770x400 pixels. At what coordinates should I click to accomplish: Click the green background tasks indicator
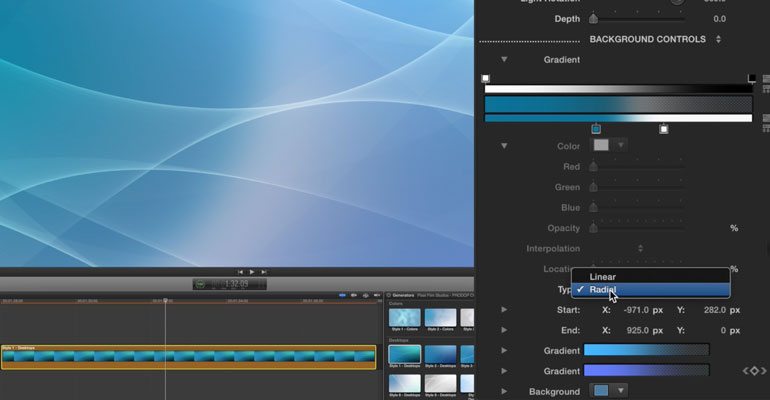200,284
